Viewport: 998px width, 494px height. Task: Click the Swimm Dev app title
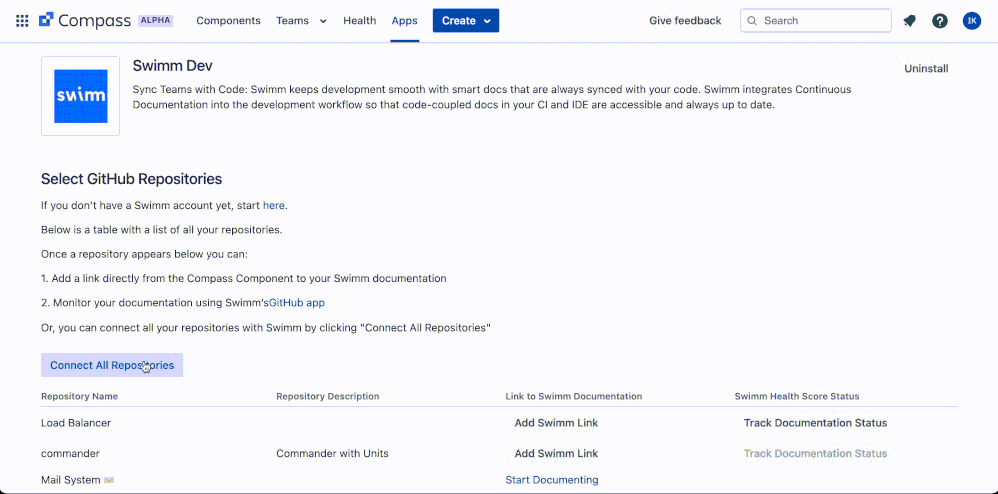(x=172, y=66)
